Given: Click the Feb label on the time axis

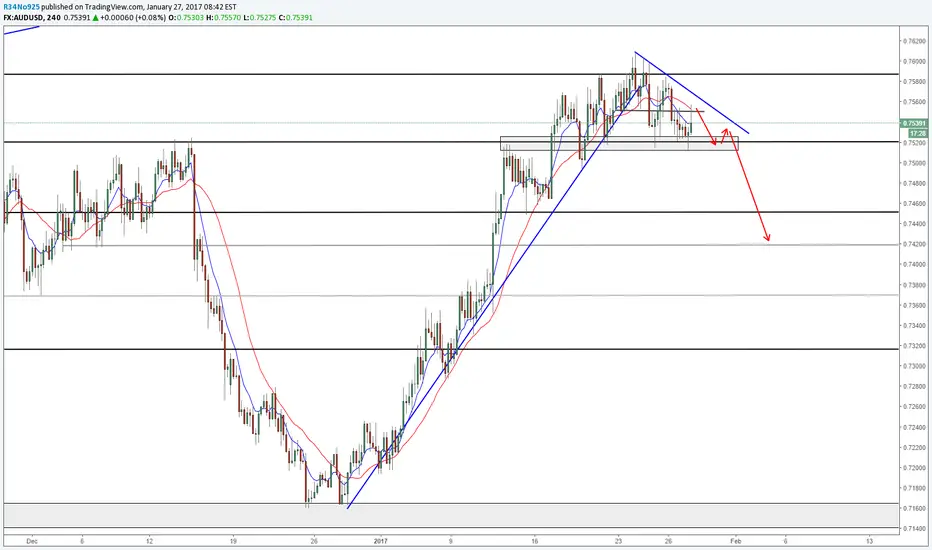Looking at the screenshot, I should tap(735, 541).
